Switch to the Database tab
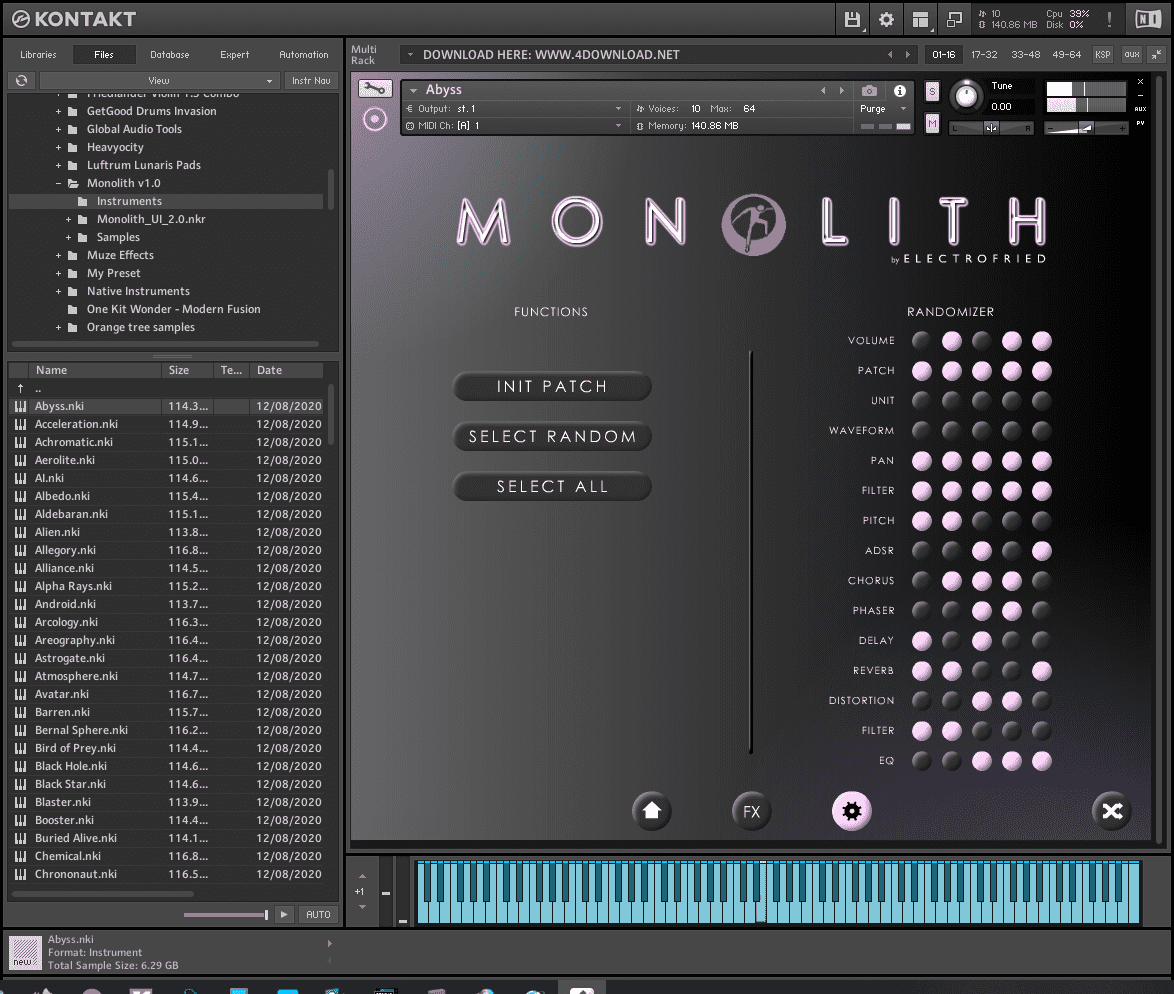The height and width of the screenshot is (994, 1174). pyautogui.click(x=169, y=54)
